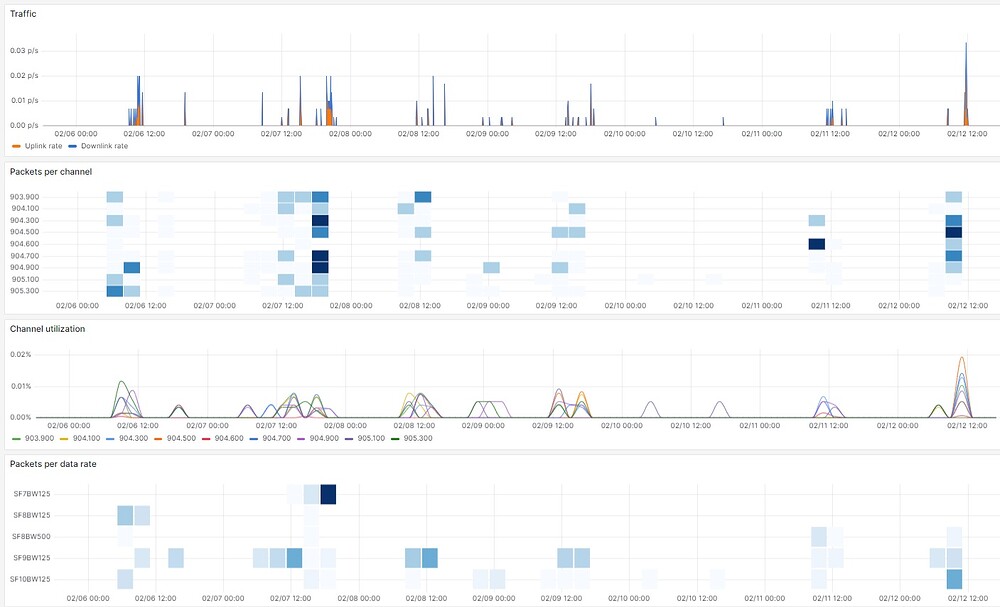Screen dimensions: 1000x607
Task: Click the 904.100 legend color marker
Action: click(65, 438)
